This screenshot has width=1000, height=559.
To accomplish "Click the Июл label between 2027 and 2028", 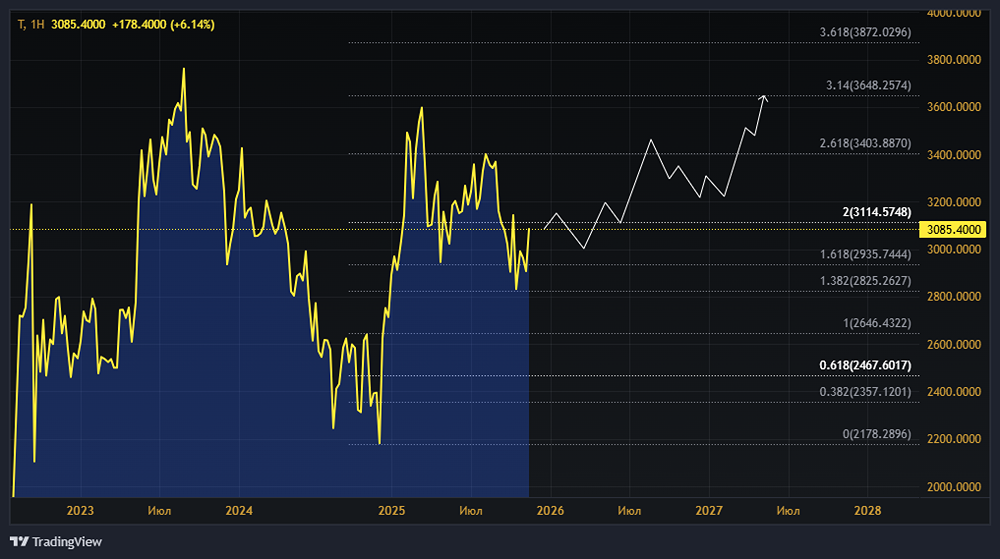I will (788, 511).
